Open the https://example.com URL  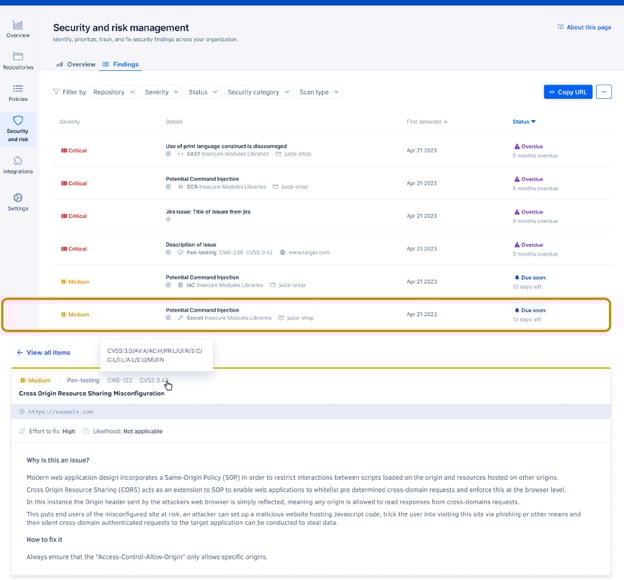(x=60, y=412)
